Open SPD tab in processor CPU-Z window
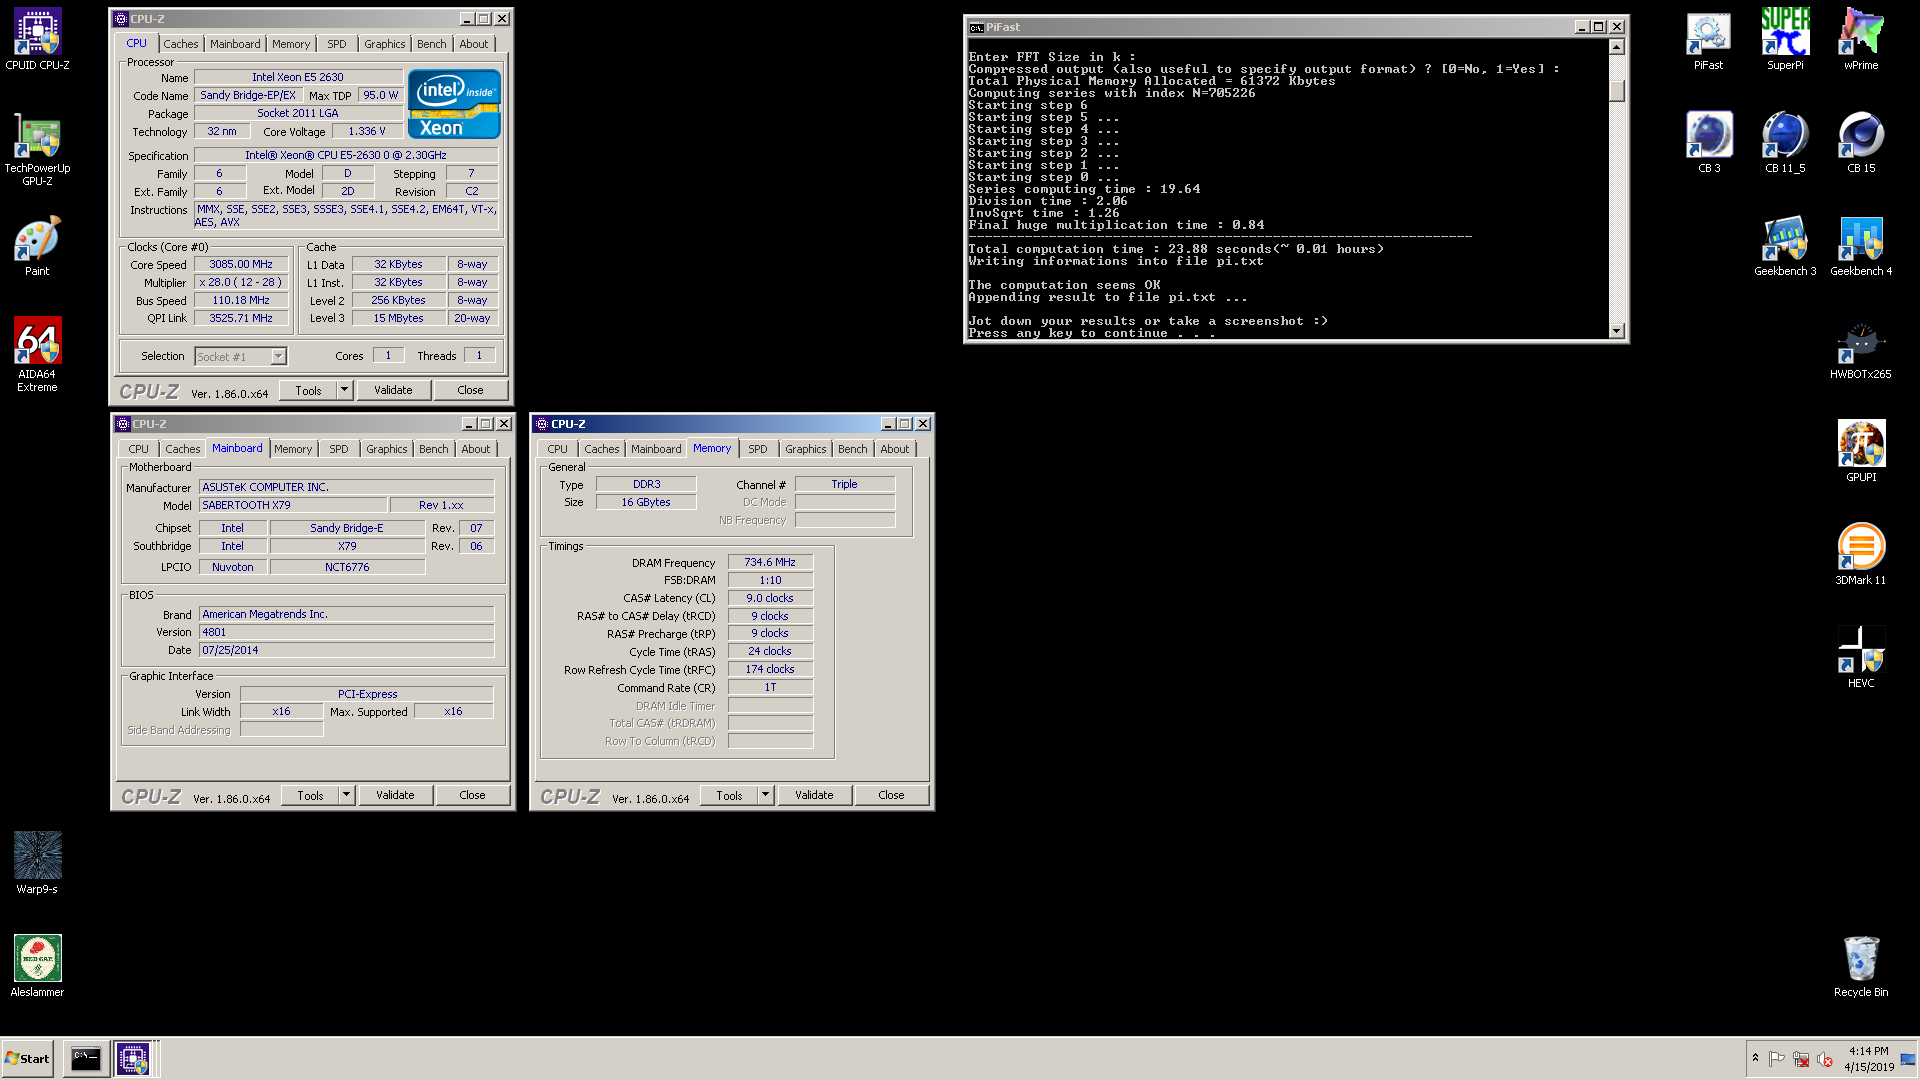The height and width of the screenshot is (1080, 1920). tap(337, 44)
